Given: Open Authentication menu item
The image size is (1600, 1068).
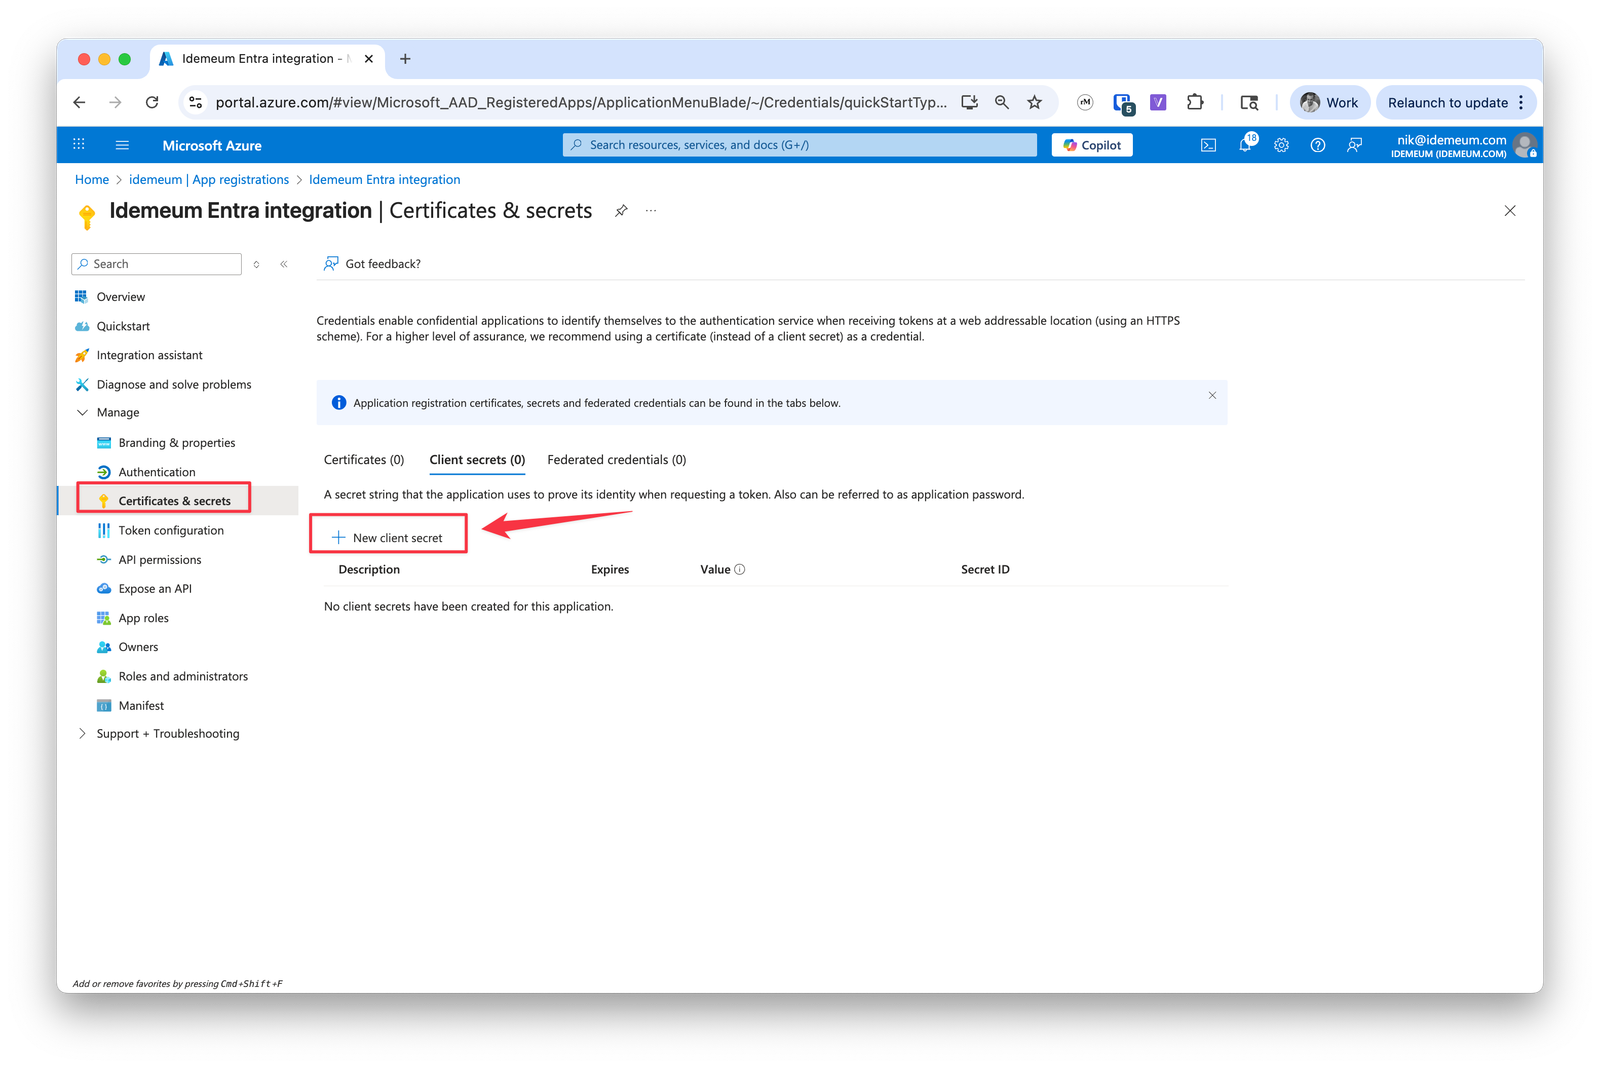Looking at the screenshot, I should [157, 472].
